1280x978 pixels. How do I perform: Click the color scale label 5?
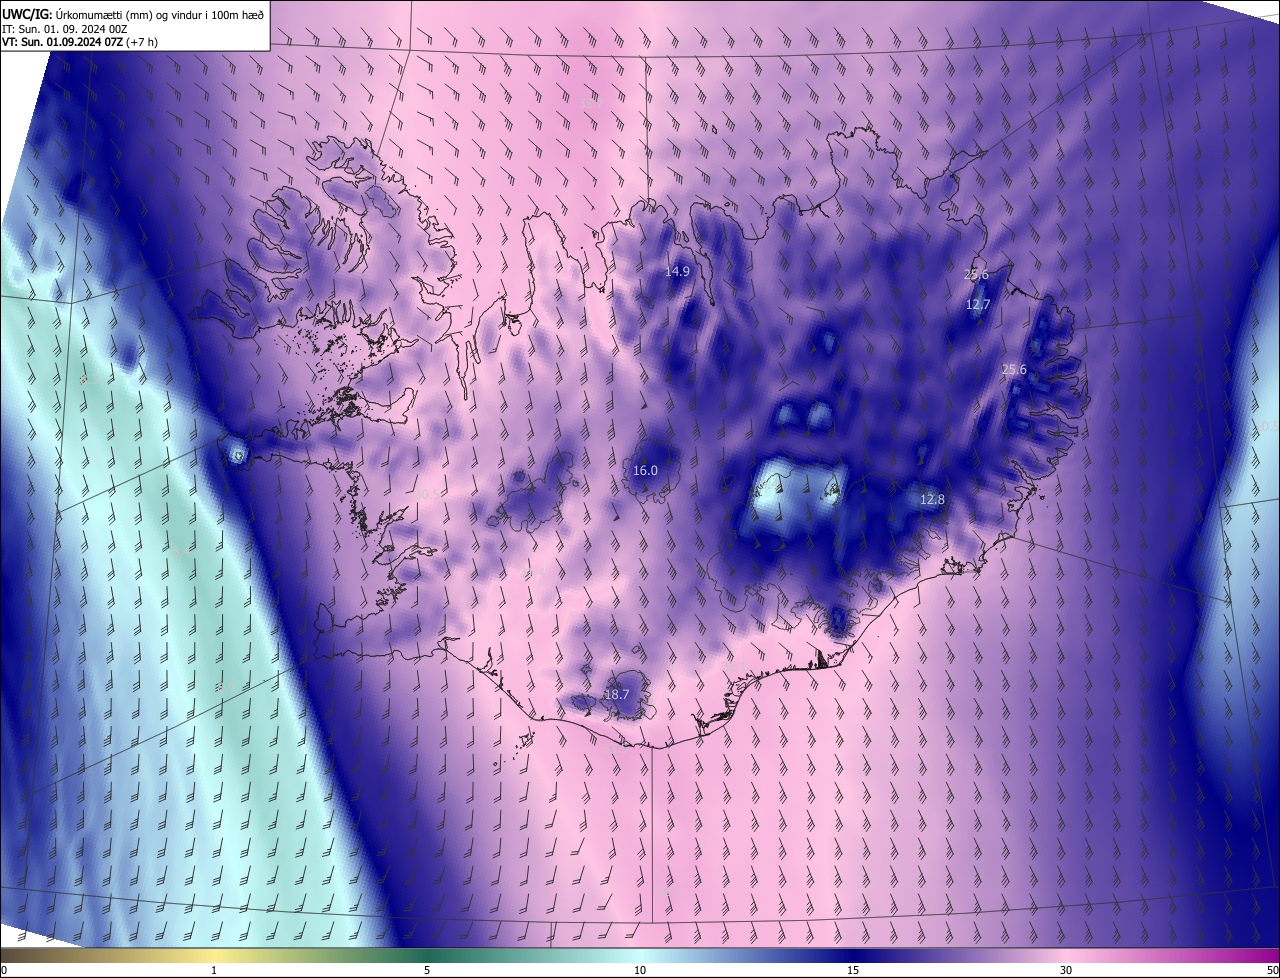point(427,971)
